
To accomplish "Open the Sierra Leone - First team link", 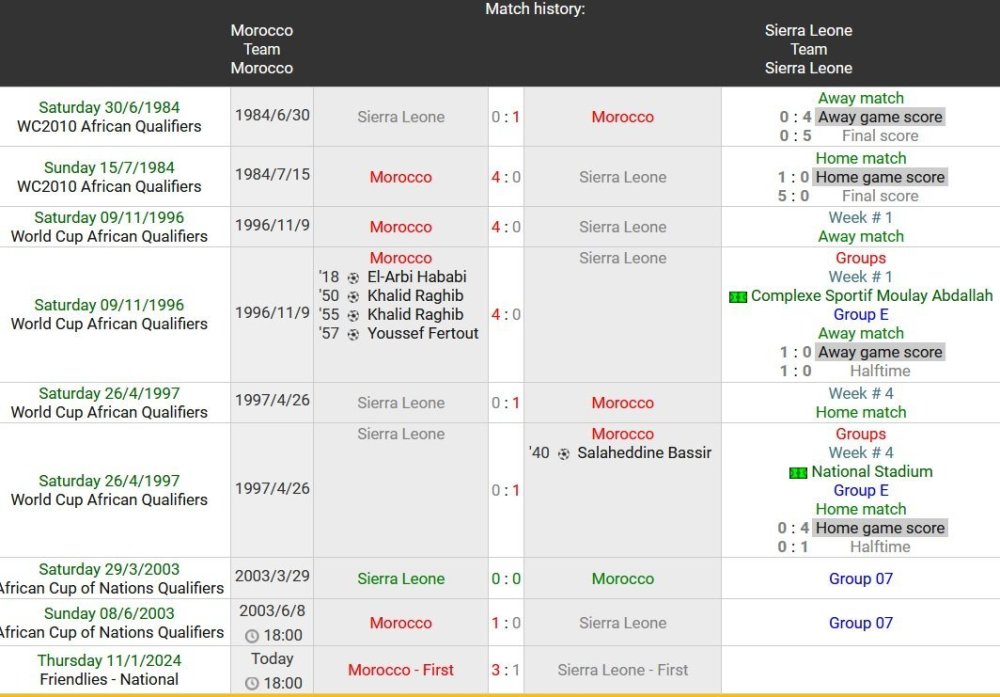I will [x=622, y=670].
